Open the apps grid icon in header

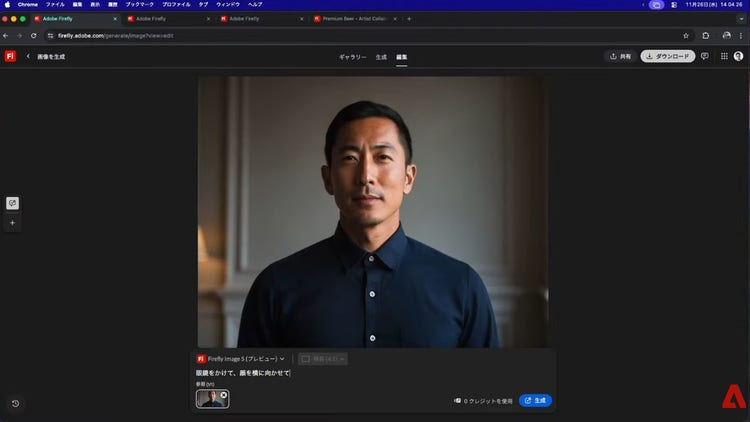723,56
